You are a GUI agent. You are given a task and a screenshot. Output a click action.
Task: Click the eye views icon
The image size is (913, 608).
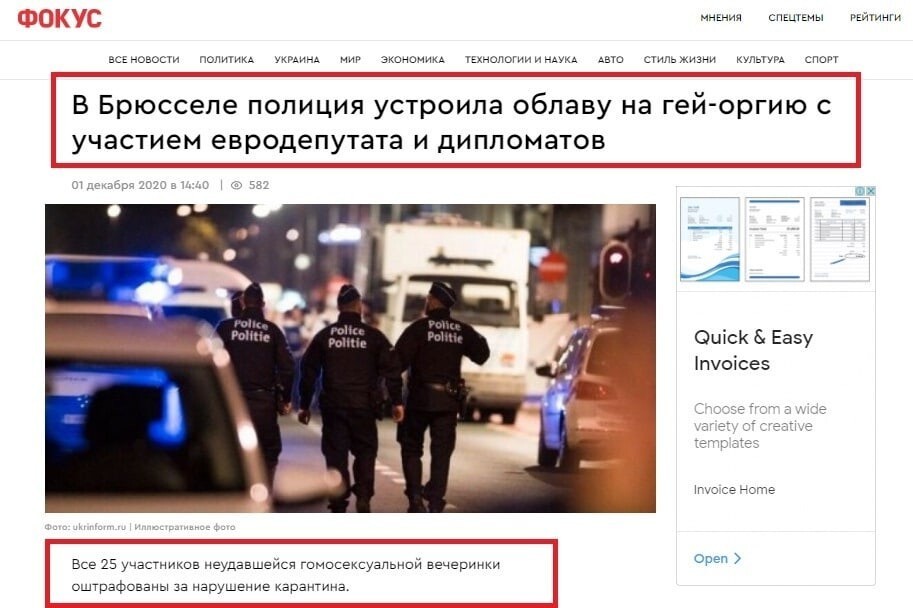pyautogui.click(x=236, y=185)
